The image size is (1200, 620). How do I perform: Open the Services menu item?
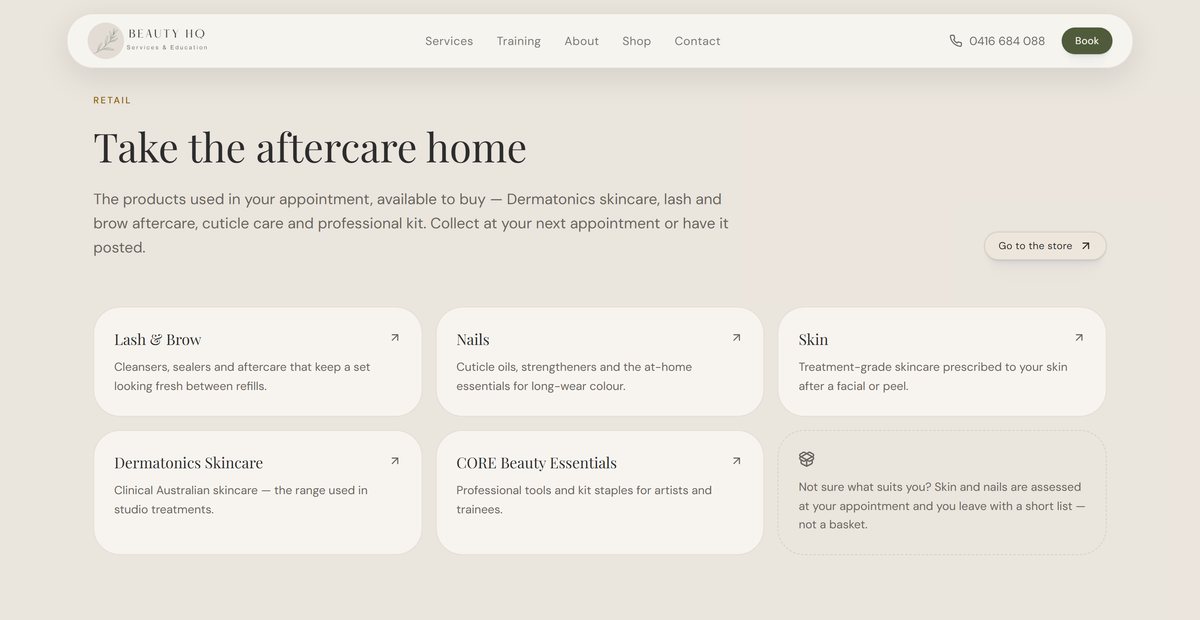(449, 41)
